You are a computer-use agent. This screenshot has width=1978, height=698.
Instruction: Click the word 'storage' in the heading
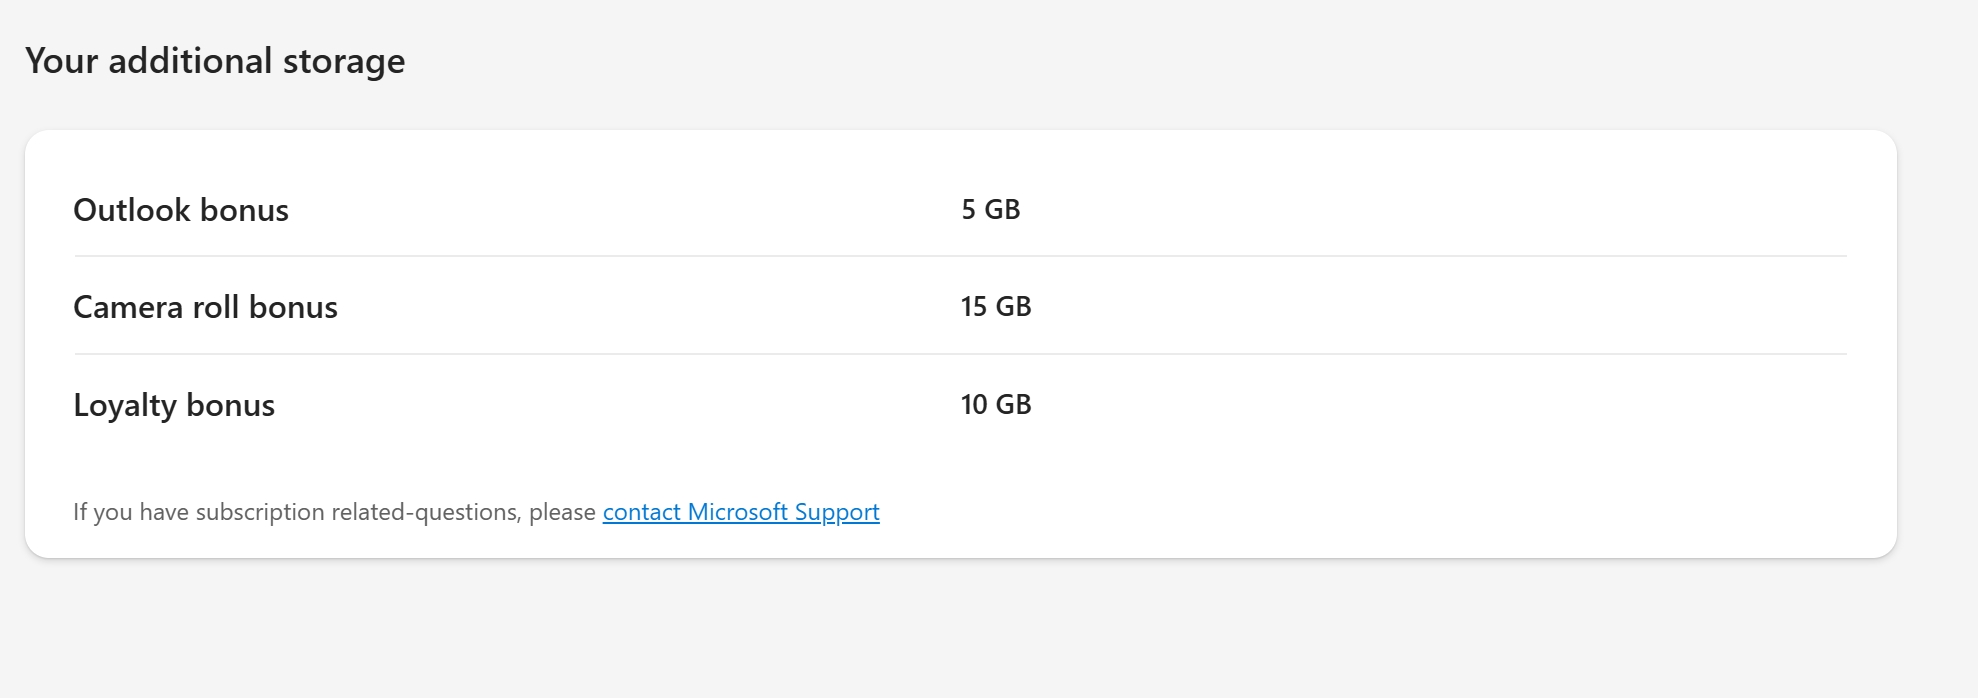click(344, 61)
